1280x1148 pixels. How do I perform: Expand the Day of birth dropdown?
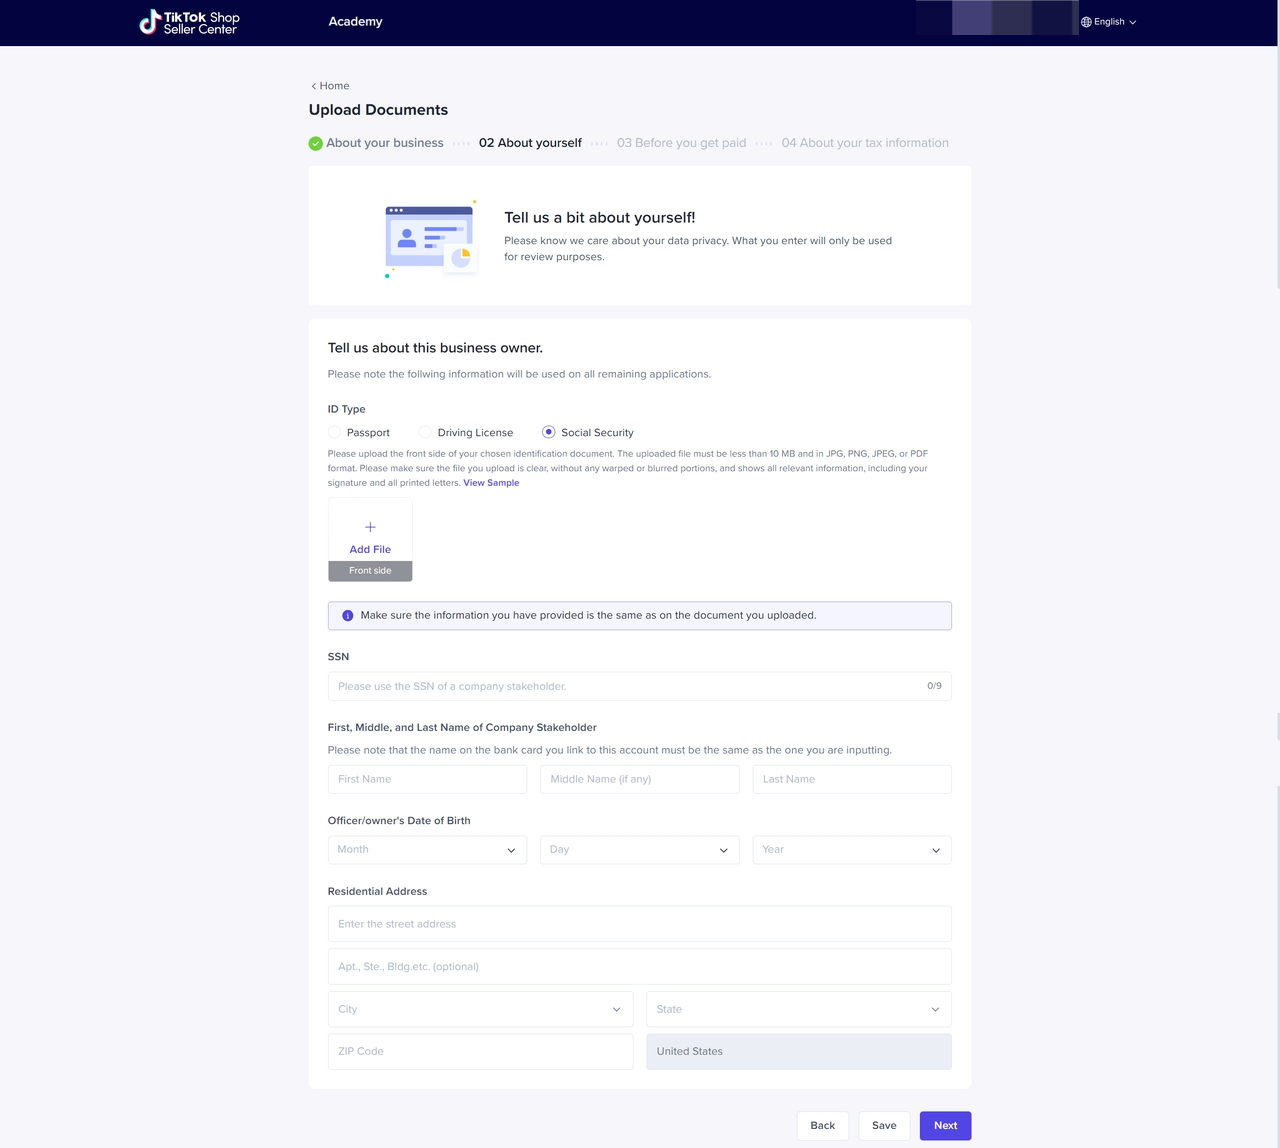(639, 850)
